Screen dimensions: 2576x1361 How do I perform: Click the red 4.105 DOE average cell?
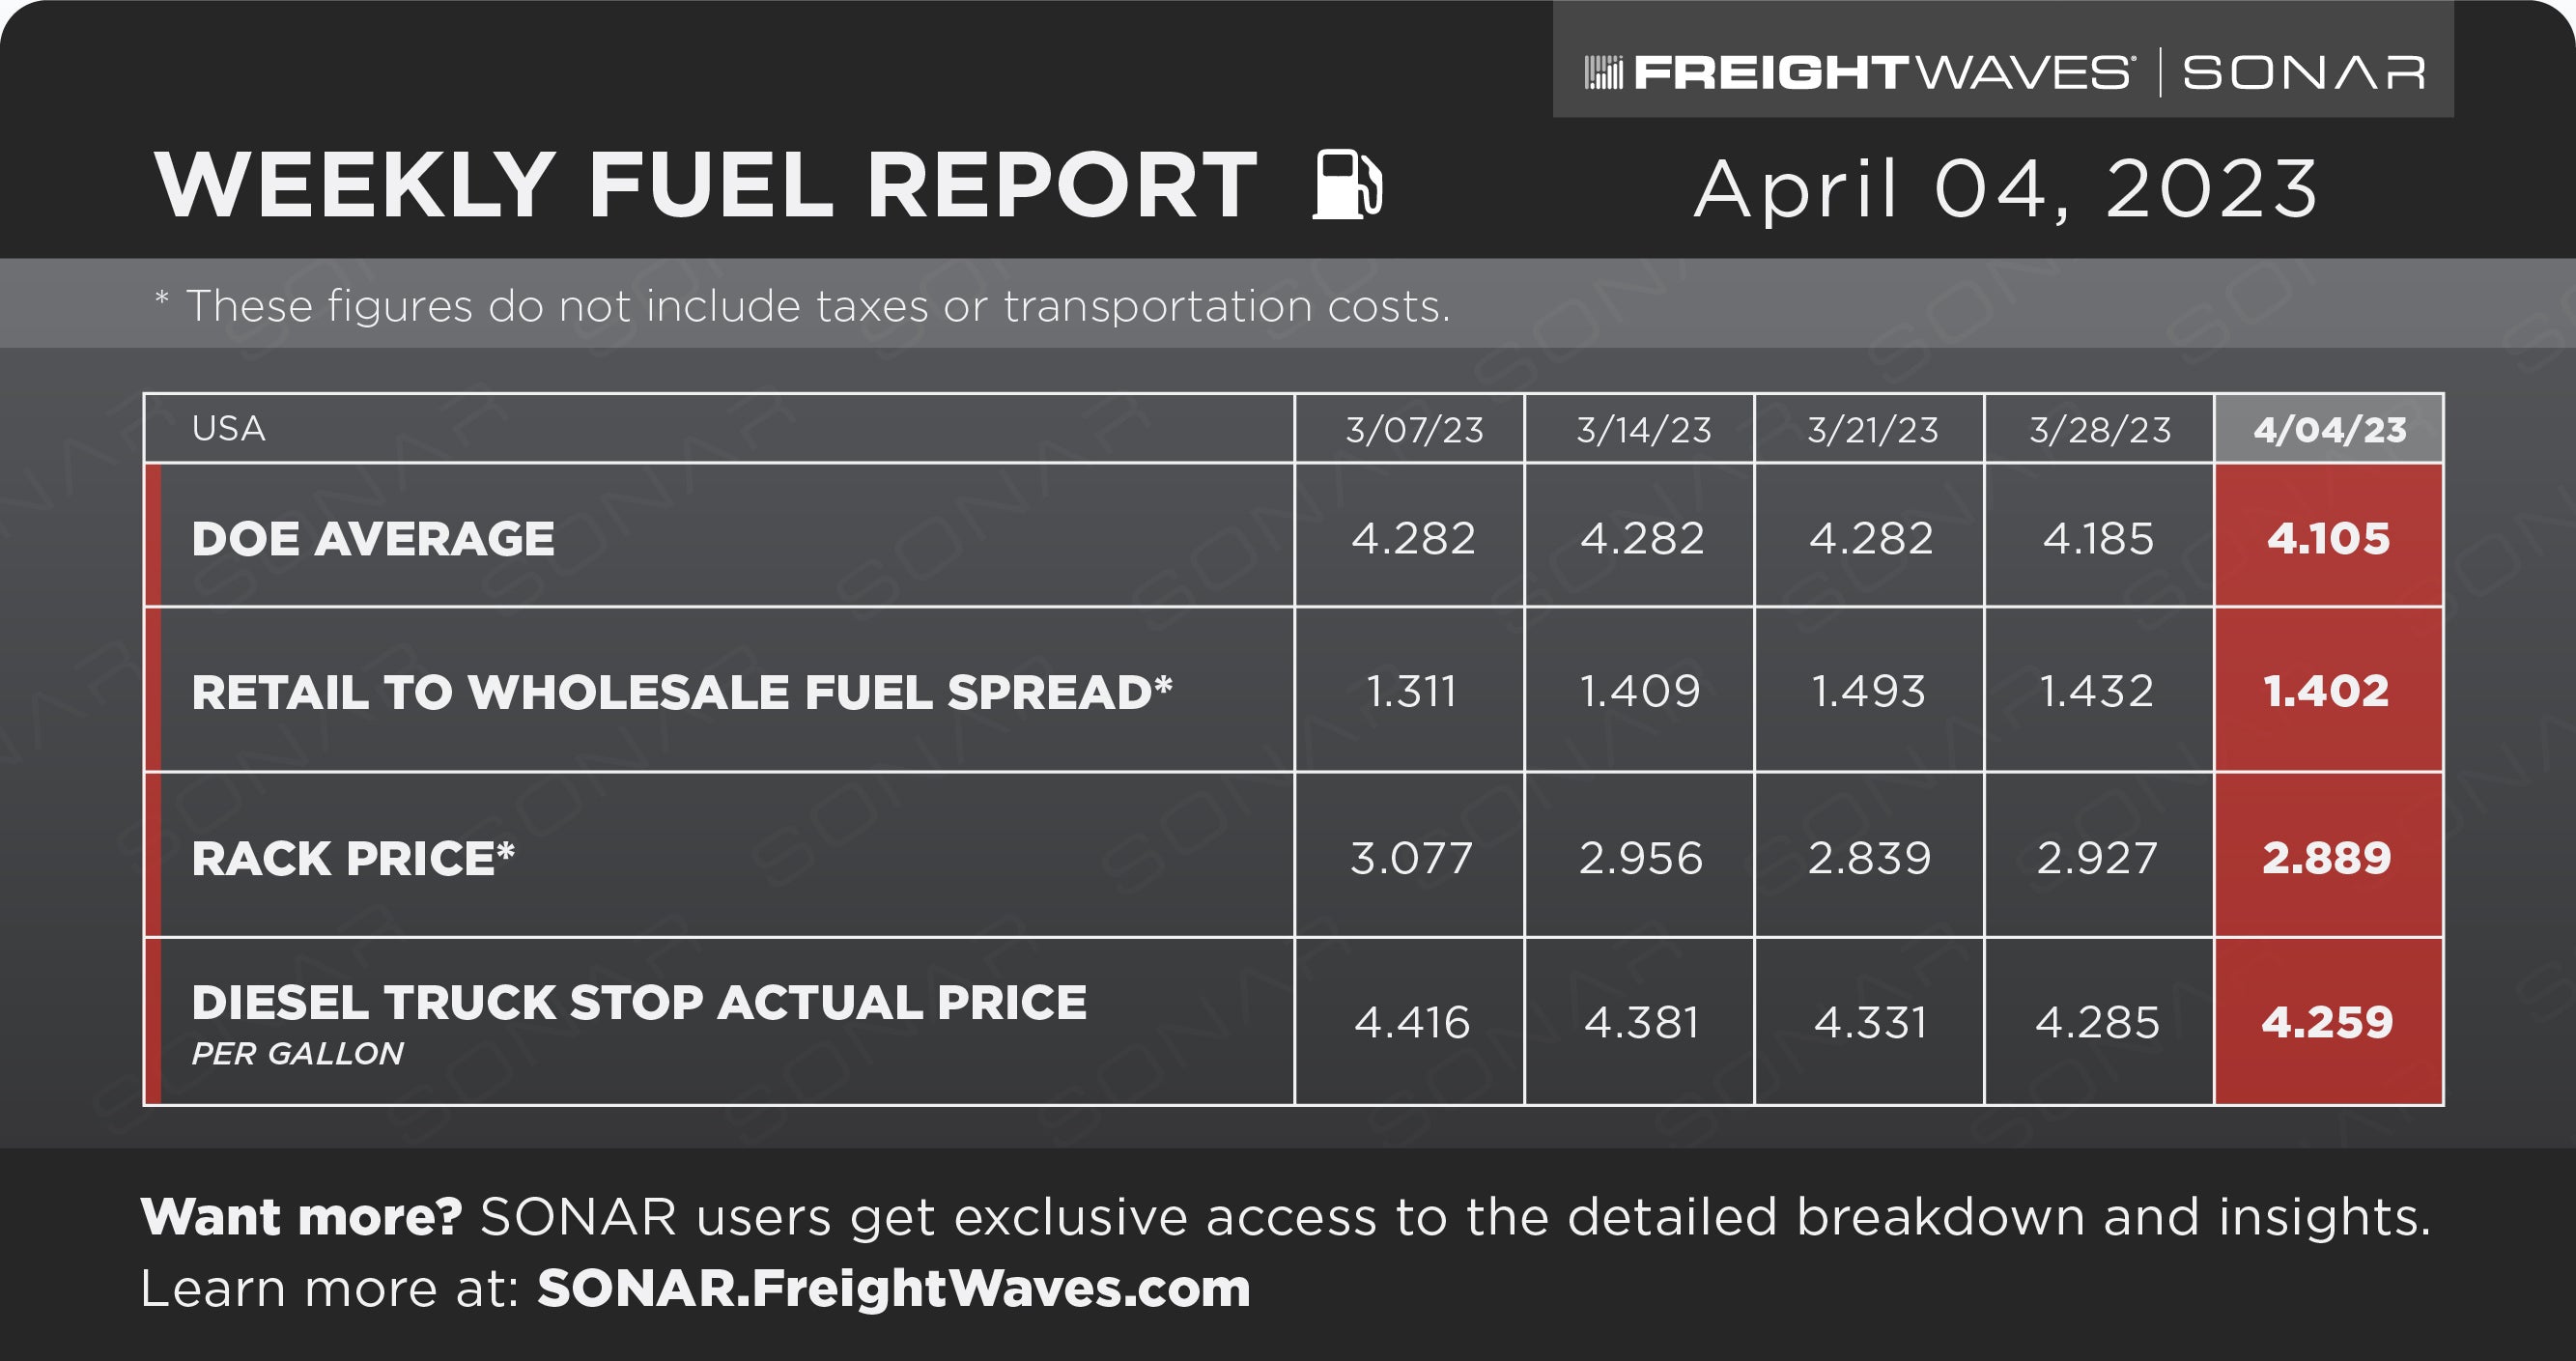[2329, 536]
